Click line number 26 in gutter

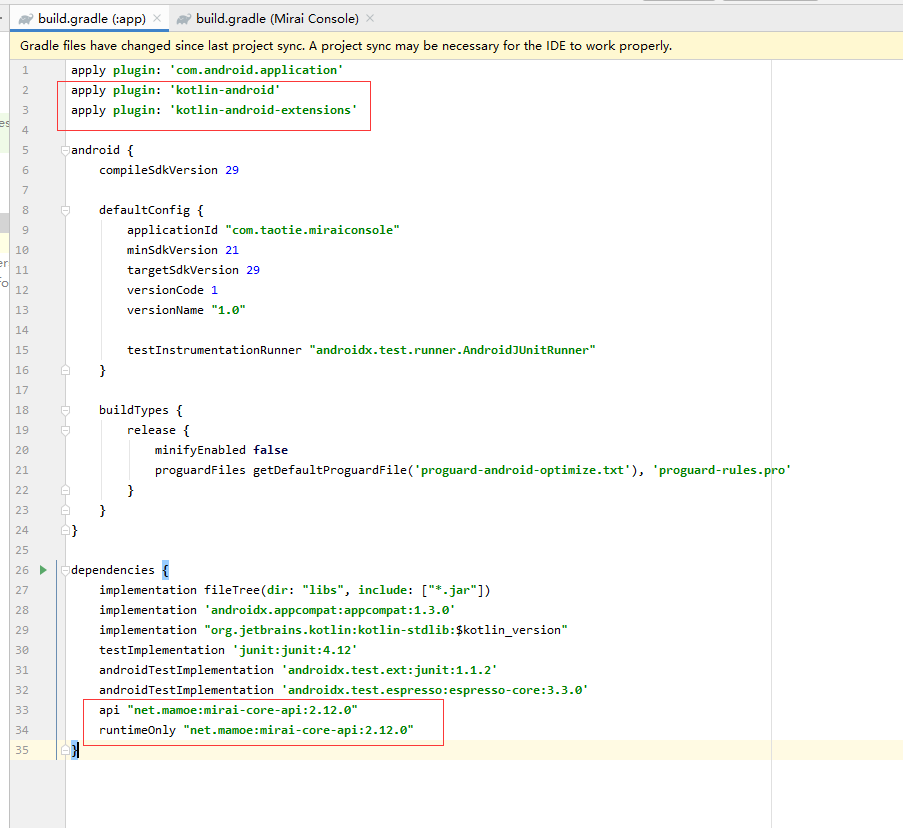tap(22, 570)
